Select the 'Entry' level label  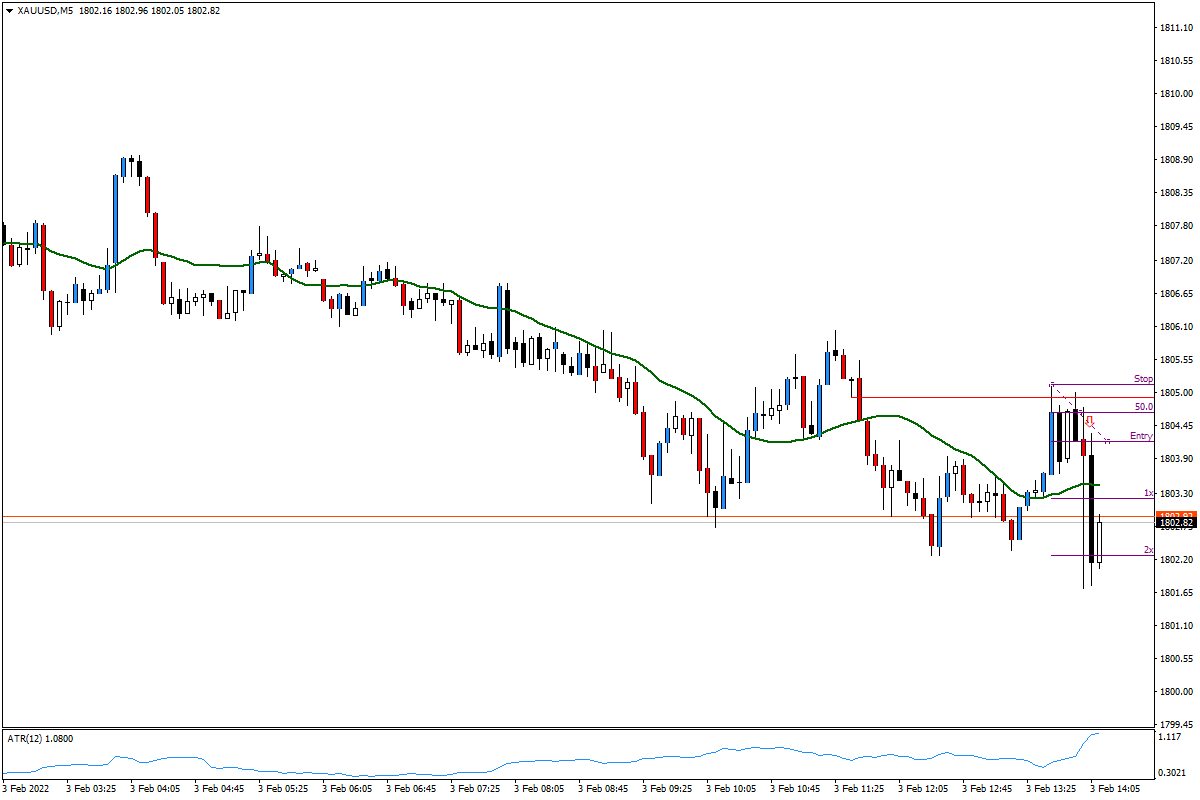(1141, 436)
